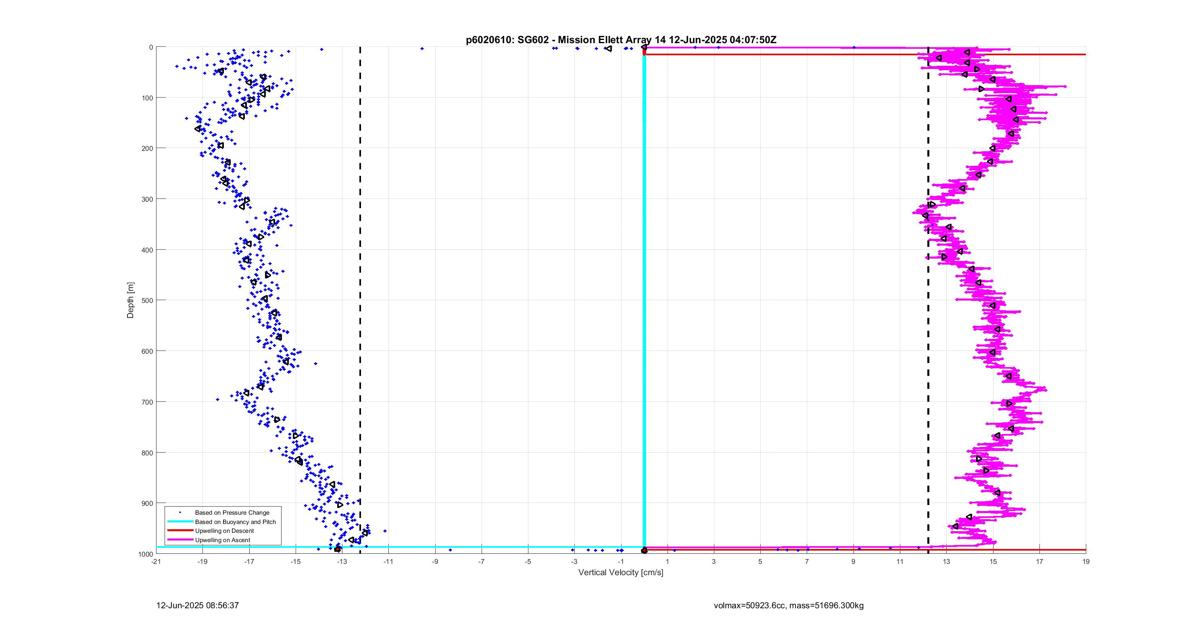Image resolution: width=1200 pixels, height=622 pixels.
Task: Click the y-axis tick label '1000'
Action: click(x=145, y=553)
